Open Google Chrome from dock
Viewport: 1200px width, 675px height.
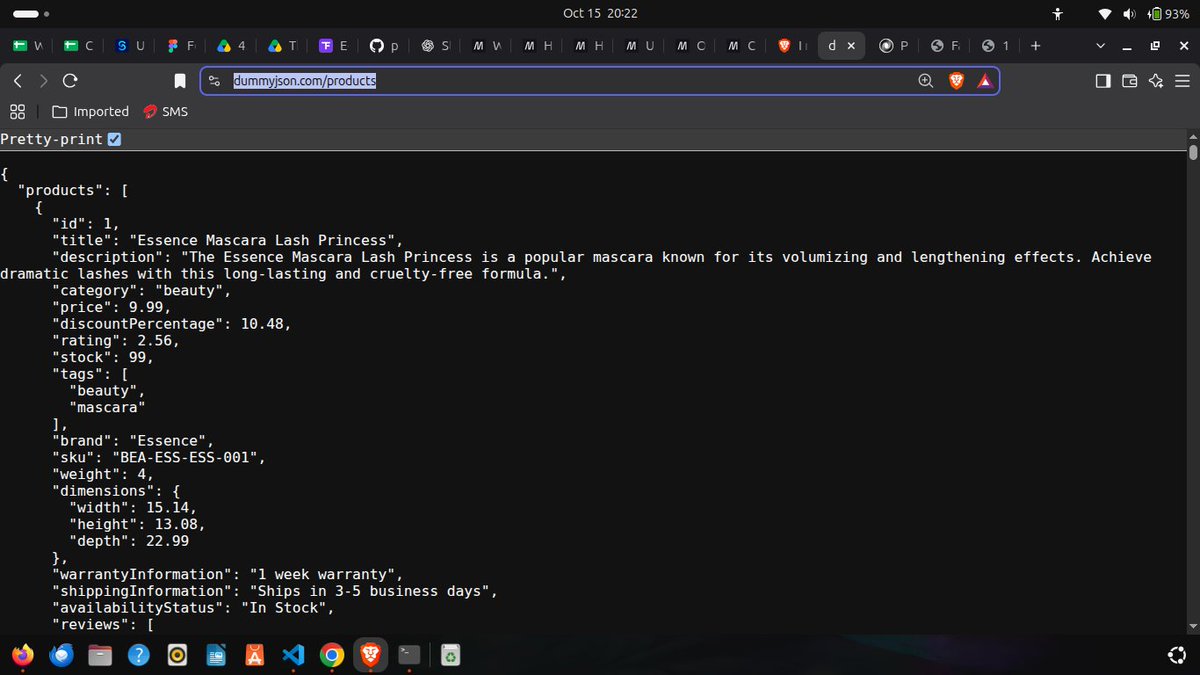[332, 655]
